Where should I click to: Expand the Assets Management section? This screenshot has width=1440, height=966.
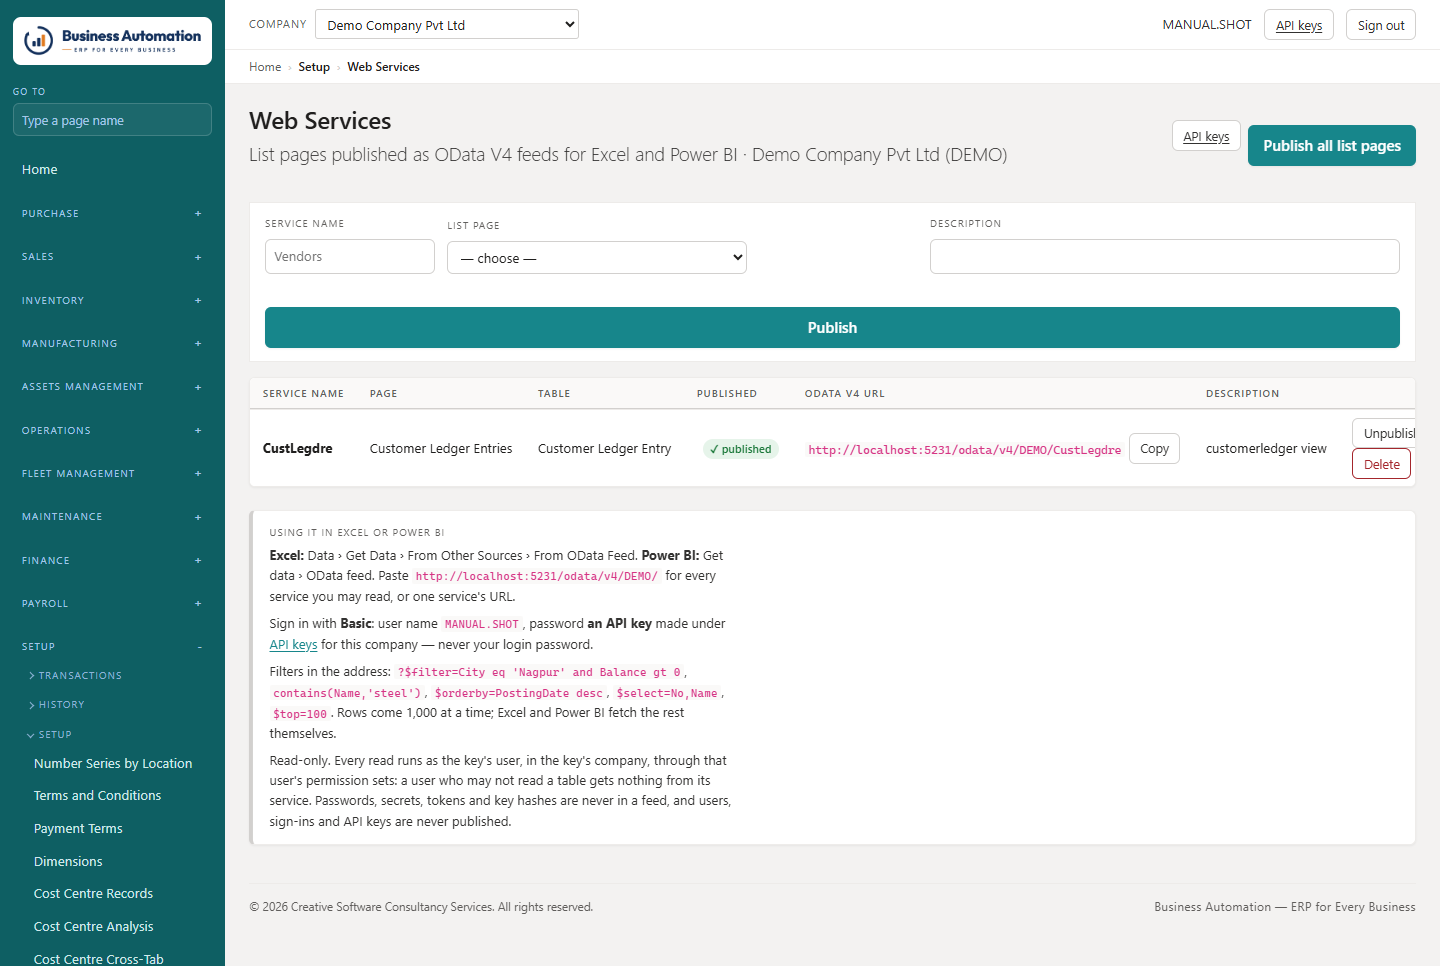[112, 387]
